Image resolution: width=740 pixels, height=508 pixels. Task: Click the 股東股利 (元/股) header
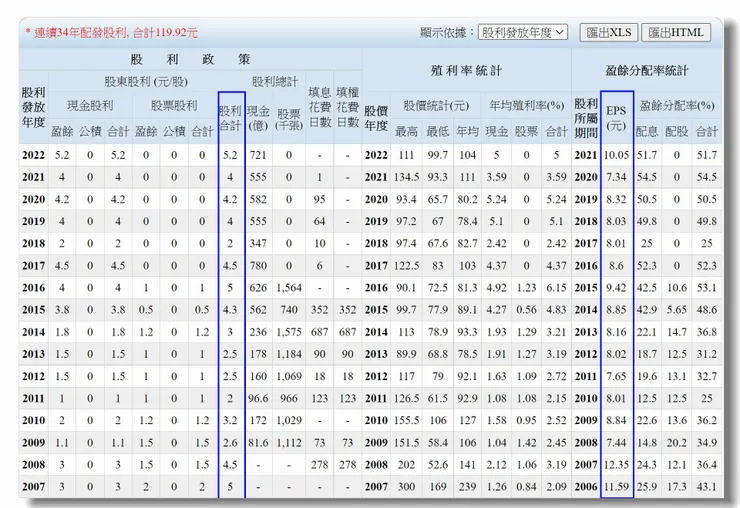tap(146, 82)
